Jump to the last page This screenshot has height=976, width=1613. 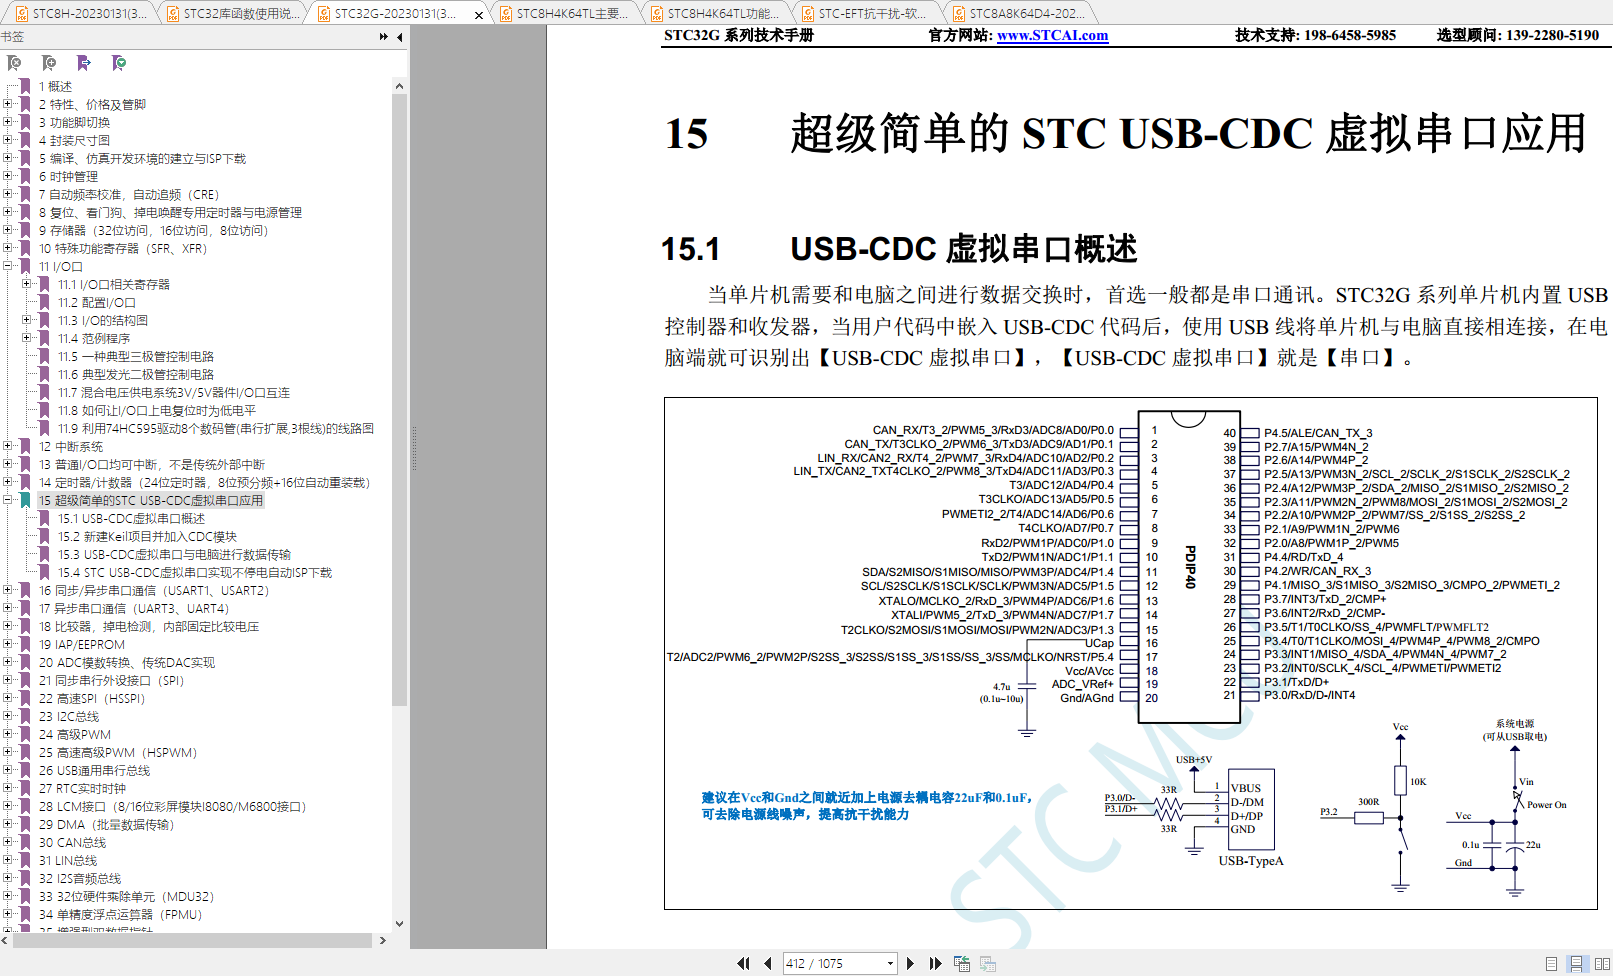click(935, 963)
